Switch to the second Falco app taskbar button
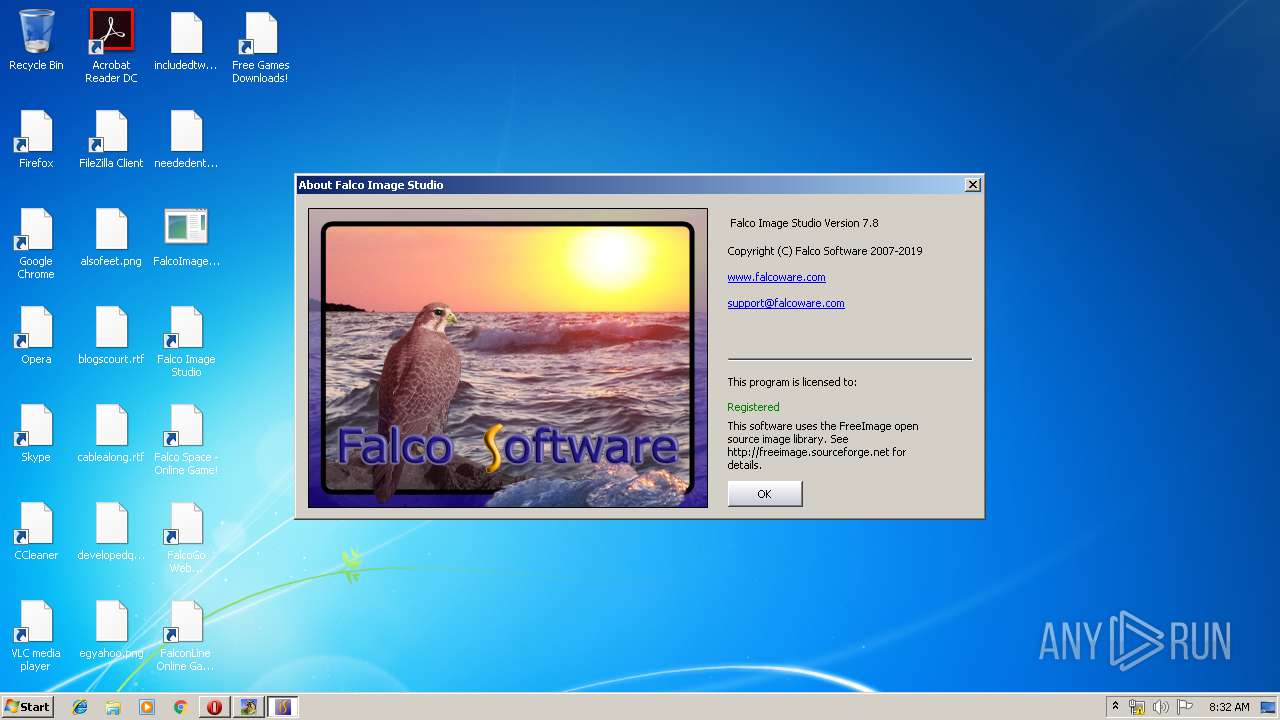1280x720 pixels. point(282,707)
